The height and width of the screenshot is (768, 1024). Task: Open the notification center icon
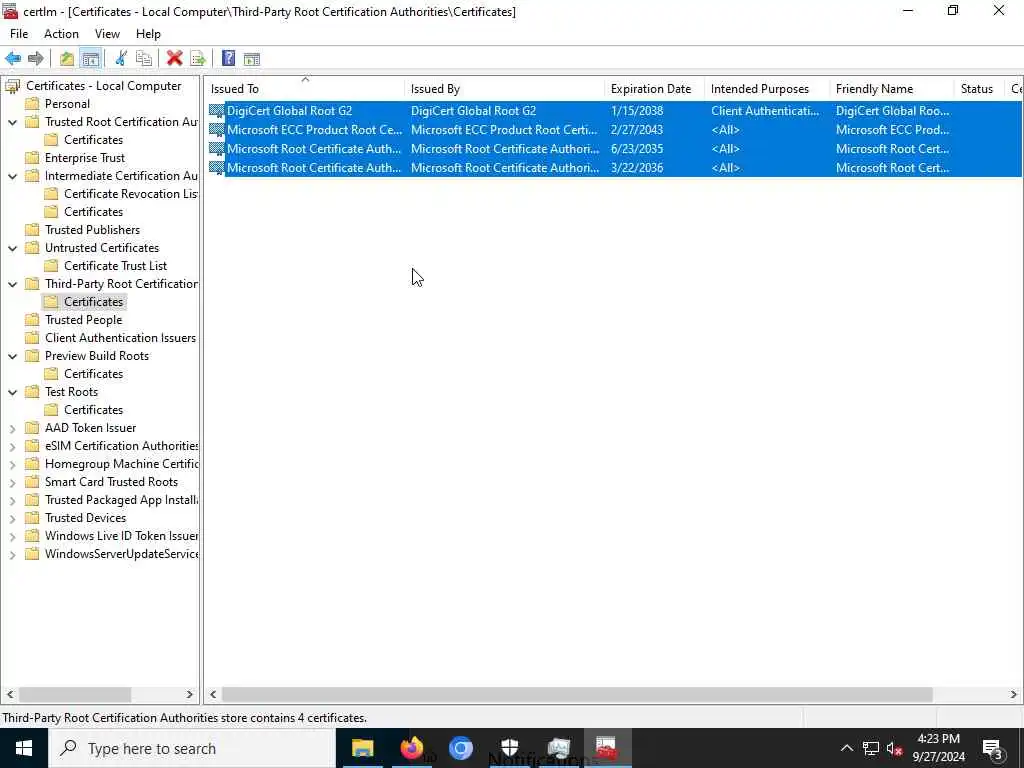click(x=992, y=749)
